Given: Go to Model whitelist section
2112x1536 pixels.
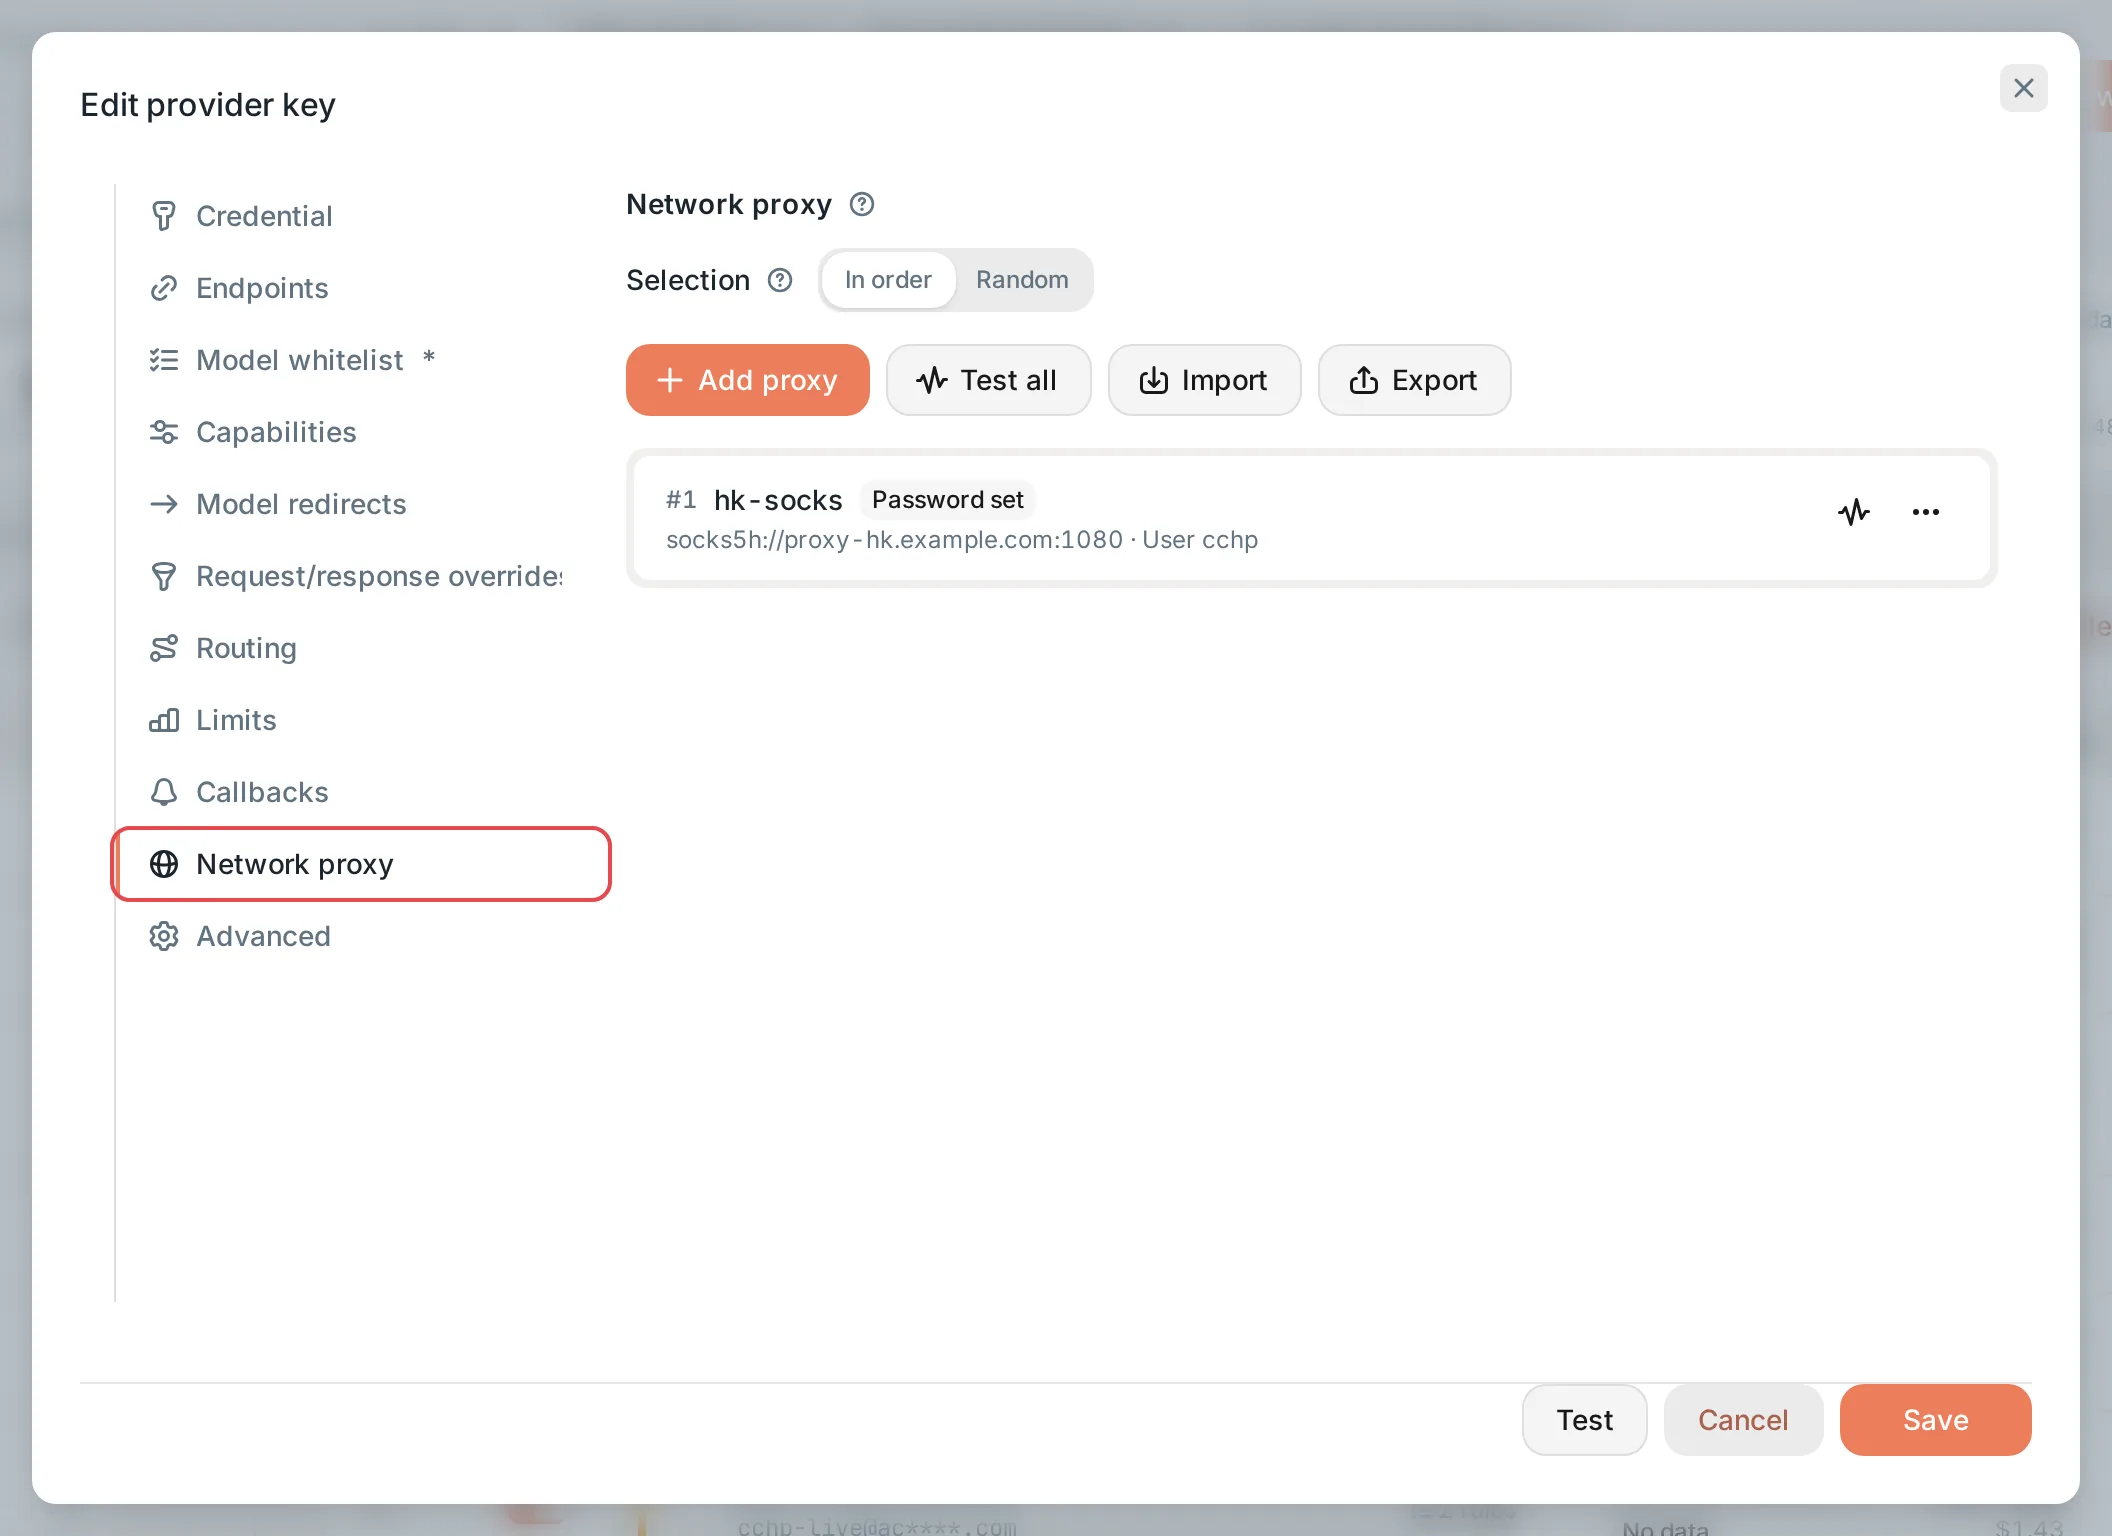Looking at the screenshot, I should pos(360,360).
